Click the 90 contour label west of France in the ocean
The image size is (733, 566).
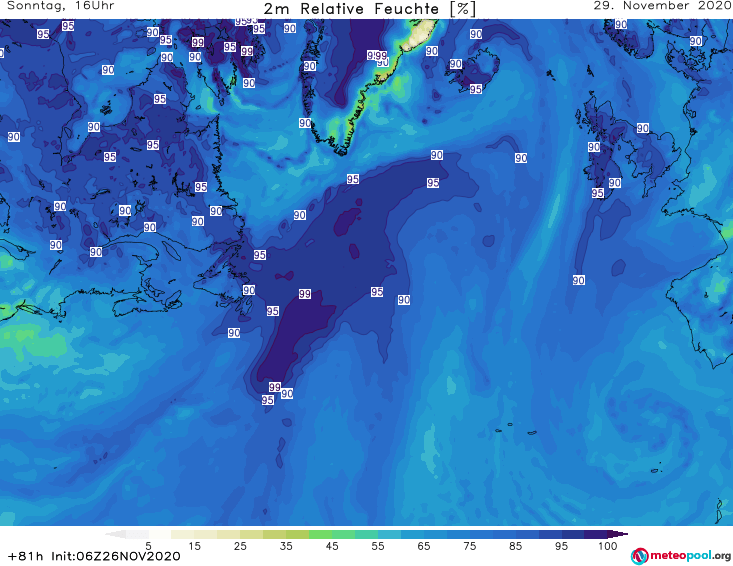[x=579, y=280]
